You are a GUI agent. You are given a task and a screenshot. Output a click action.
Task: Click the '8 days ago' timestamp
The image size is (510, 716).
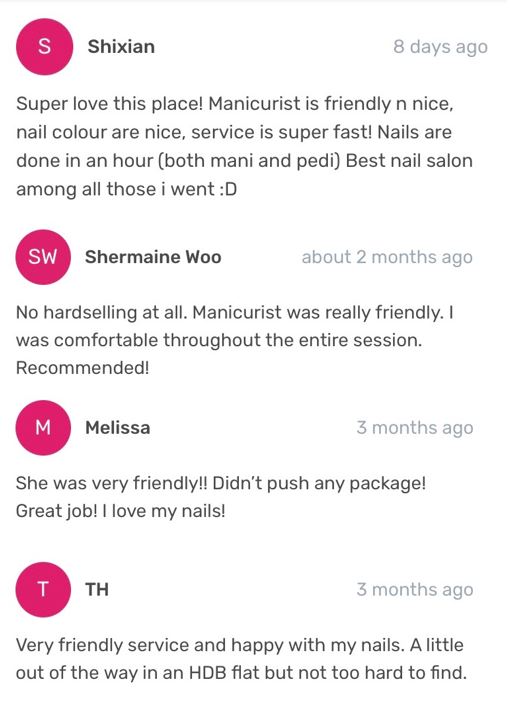tap(441, 47)
